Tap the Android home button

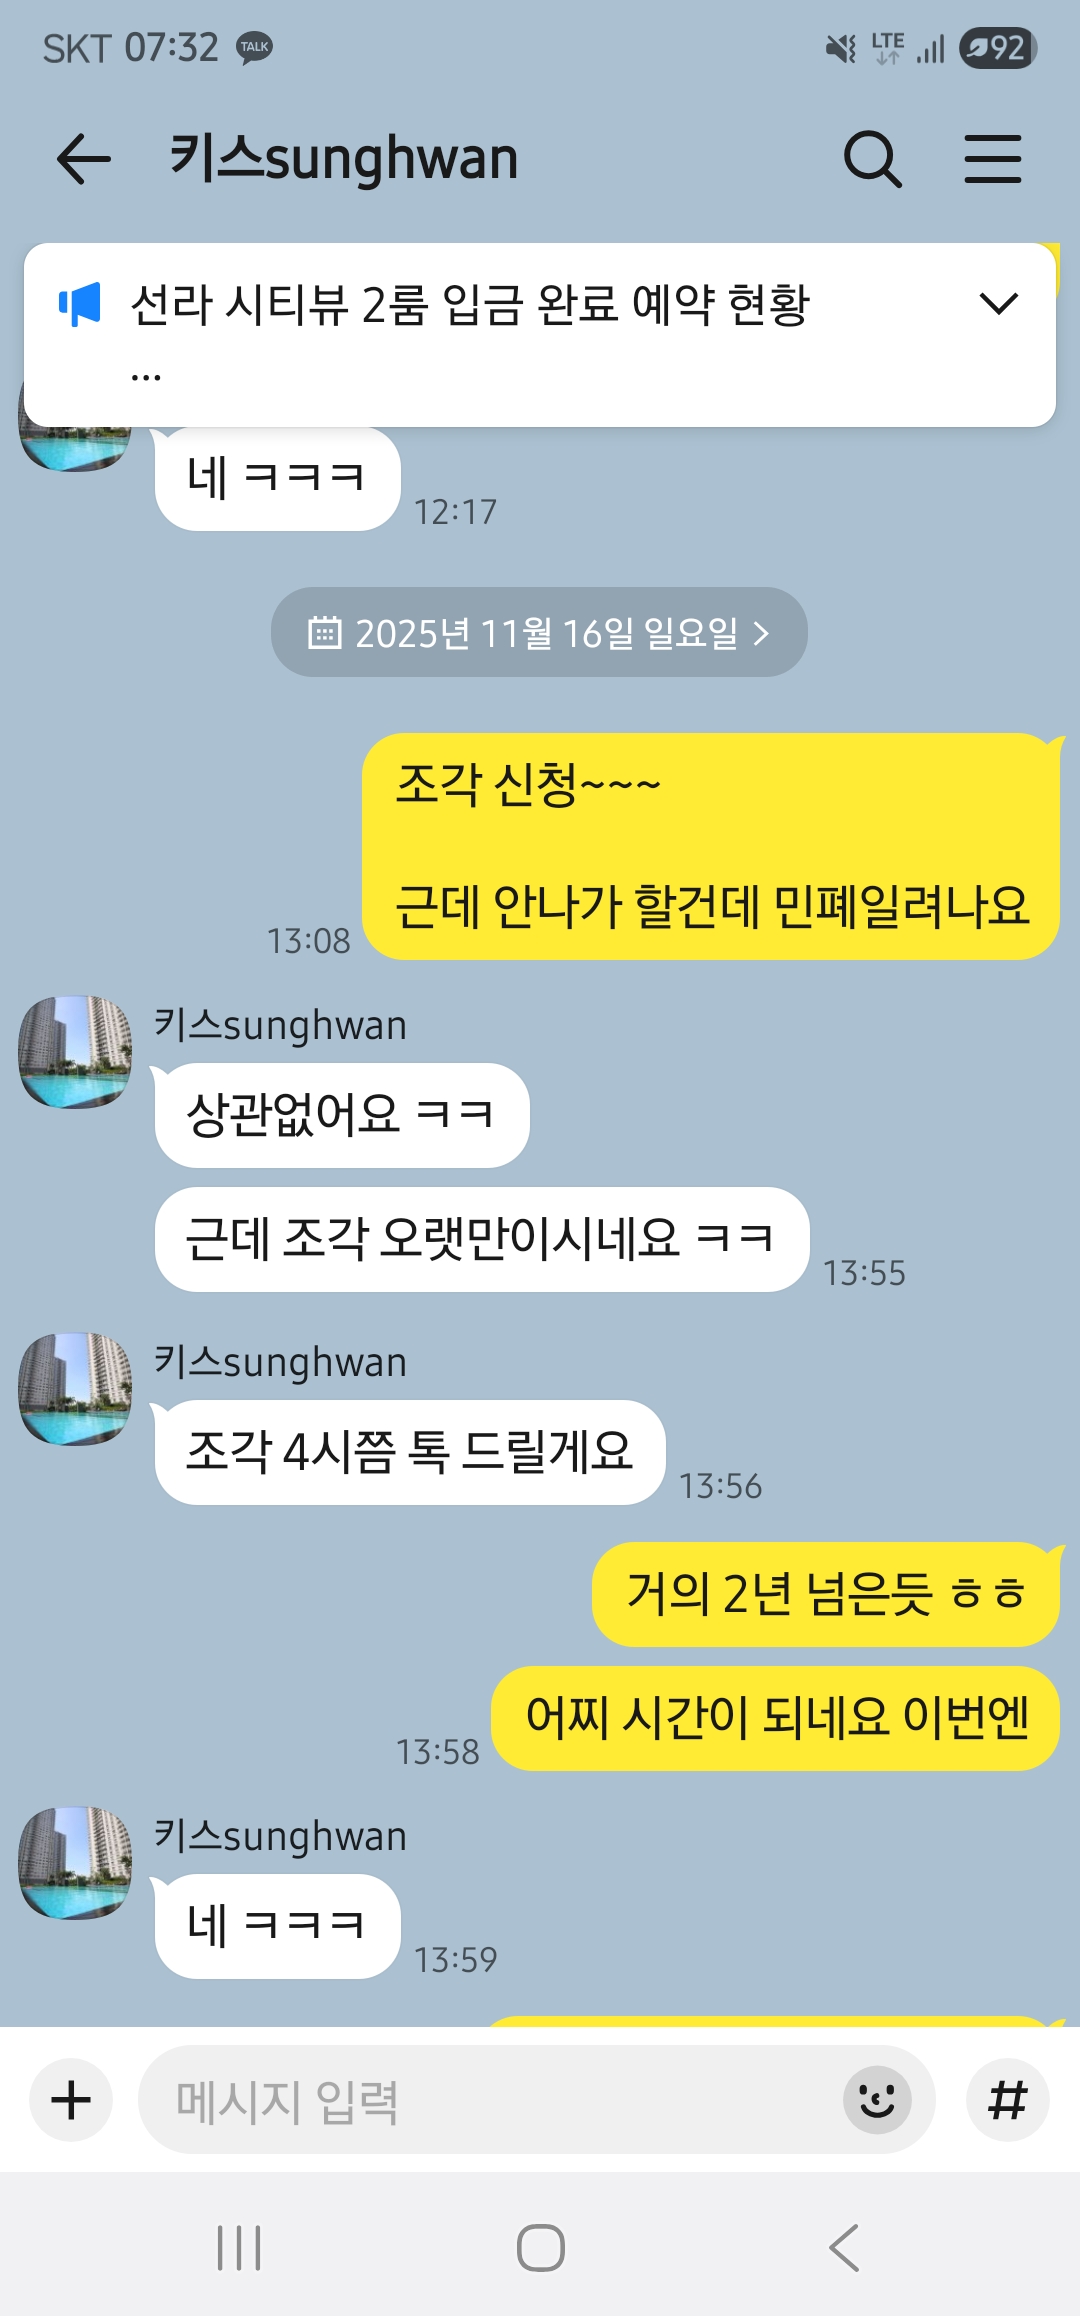(540, 2248)
